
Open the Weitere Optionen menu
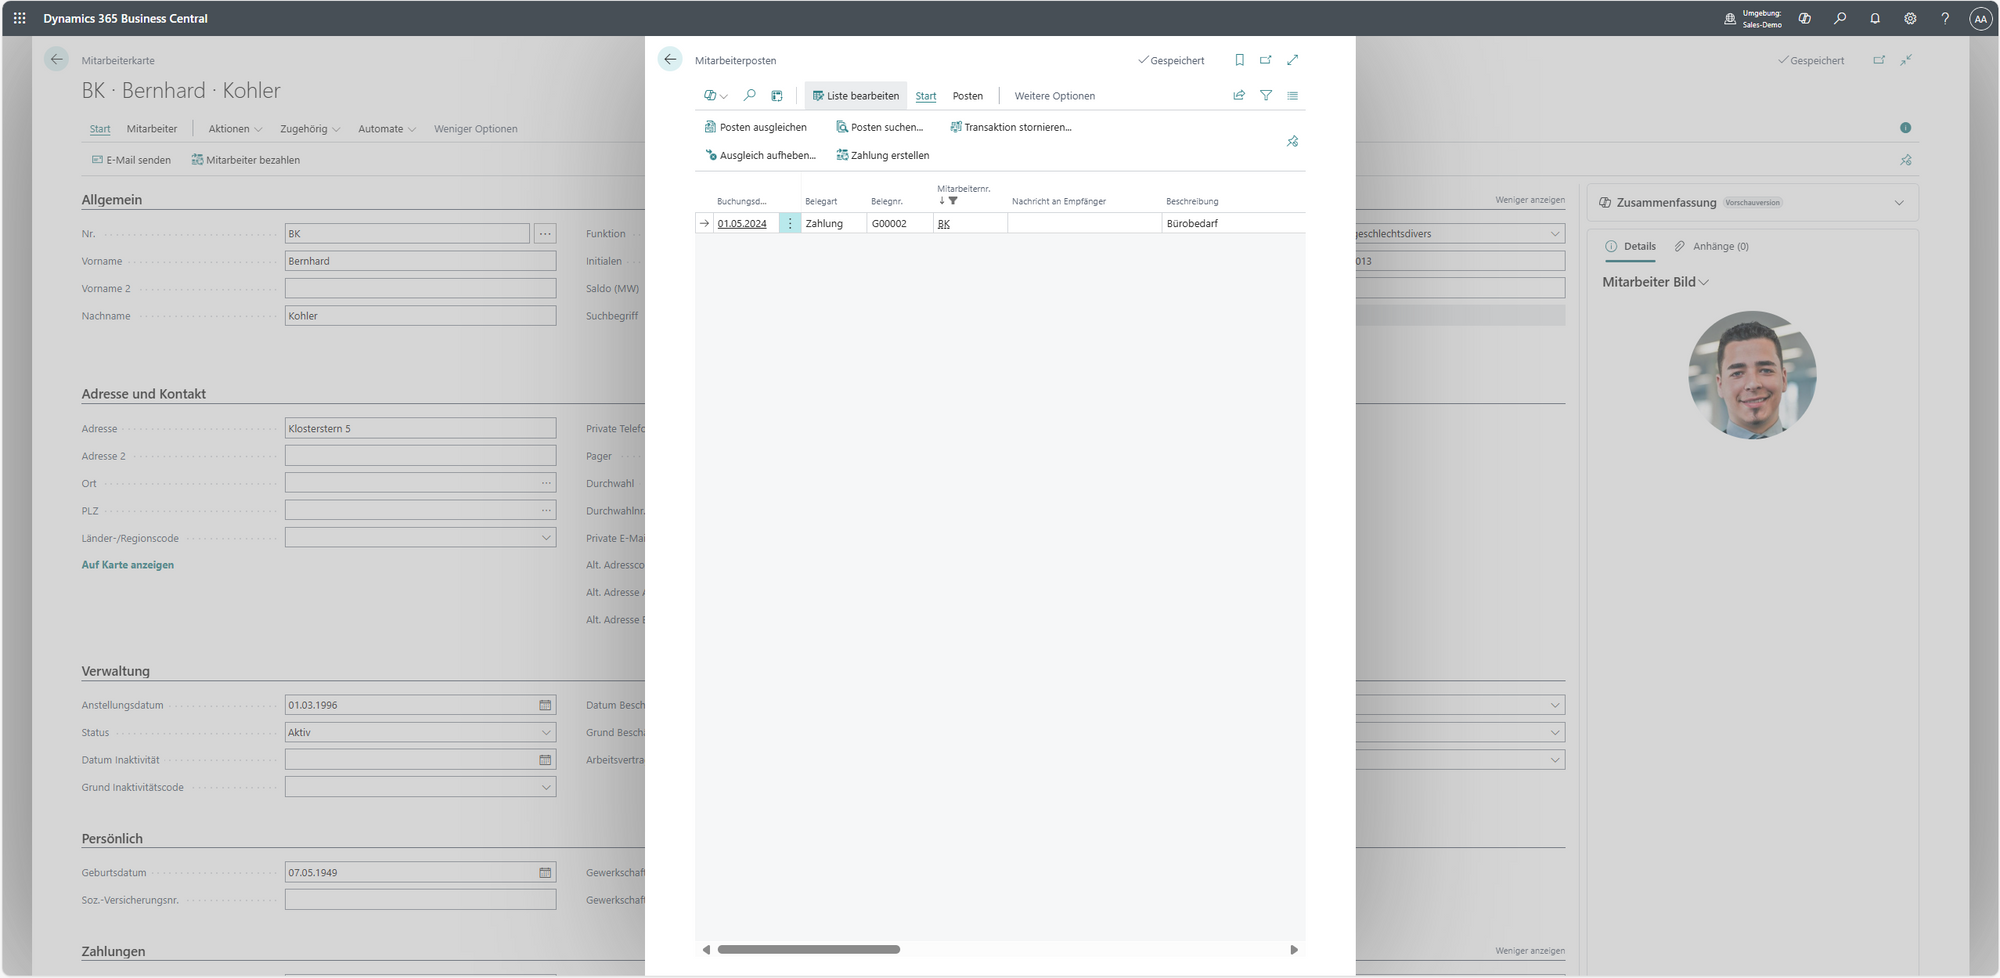1054,96
